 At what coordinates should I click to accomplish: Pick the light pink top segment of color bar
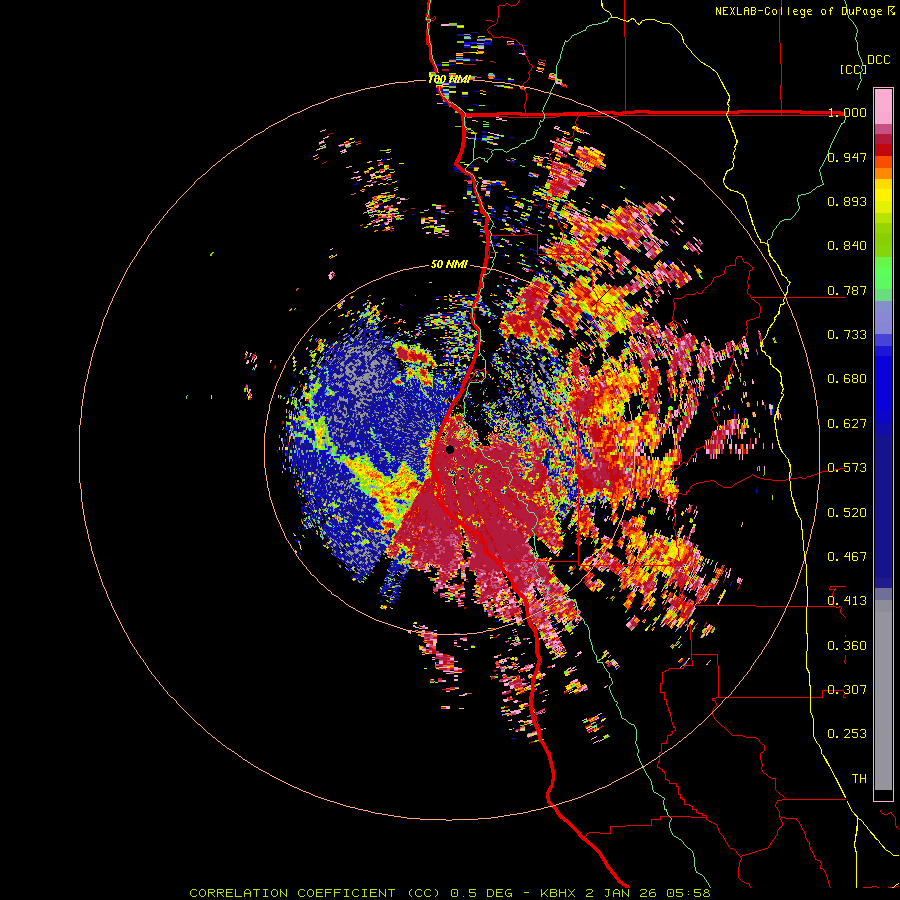[883, 106]
